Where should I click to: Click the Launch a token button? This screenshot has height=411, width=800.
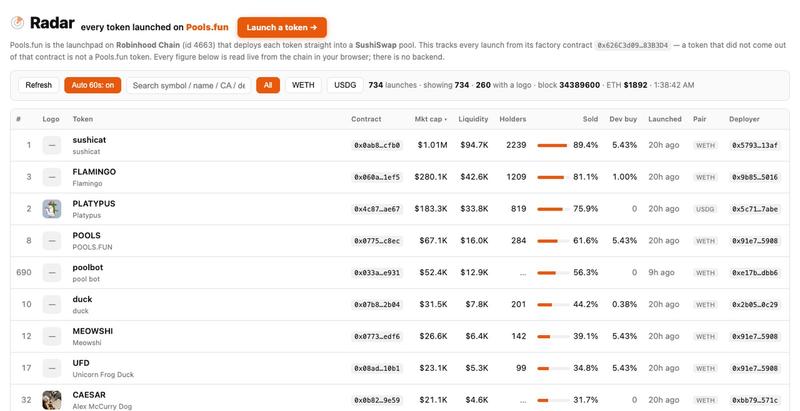(x=282, y=28)
